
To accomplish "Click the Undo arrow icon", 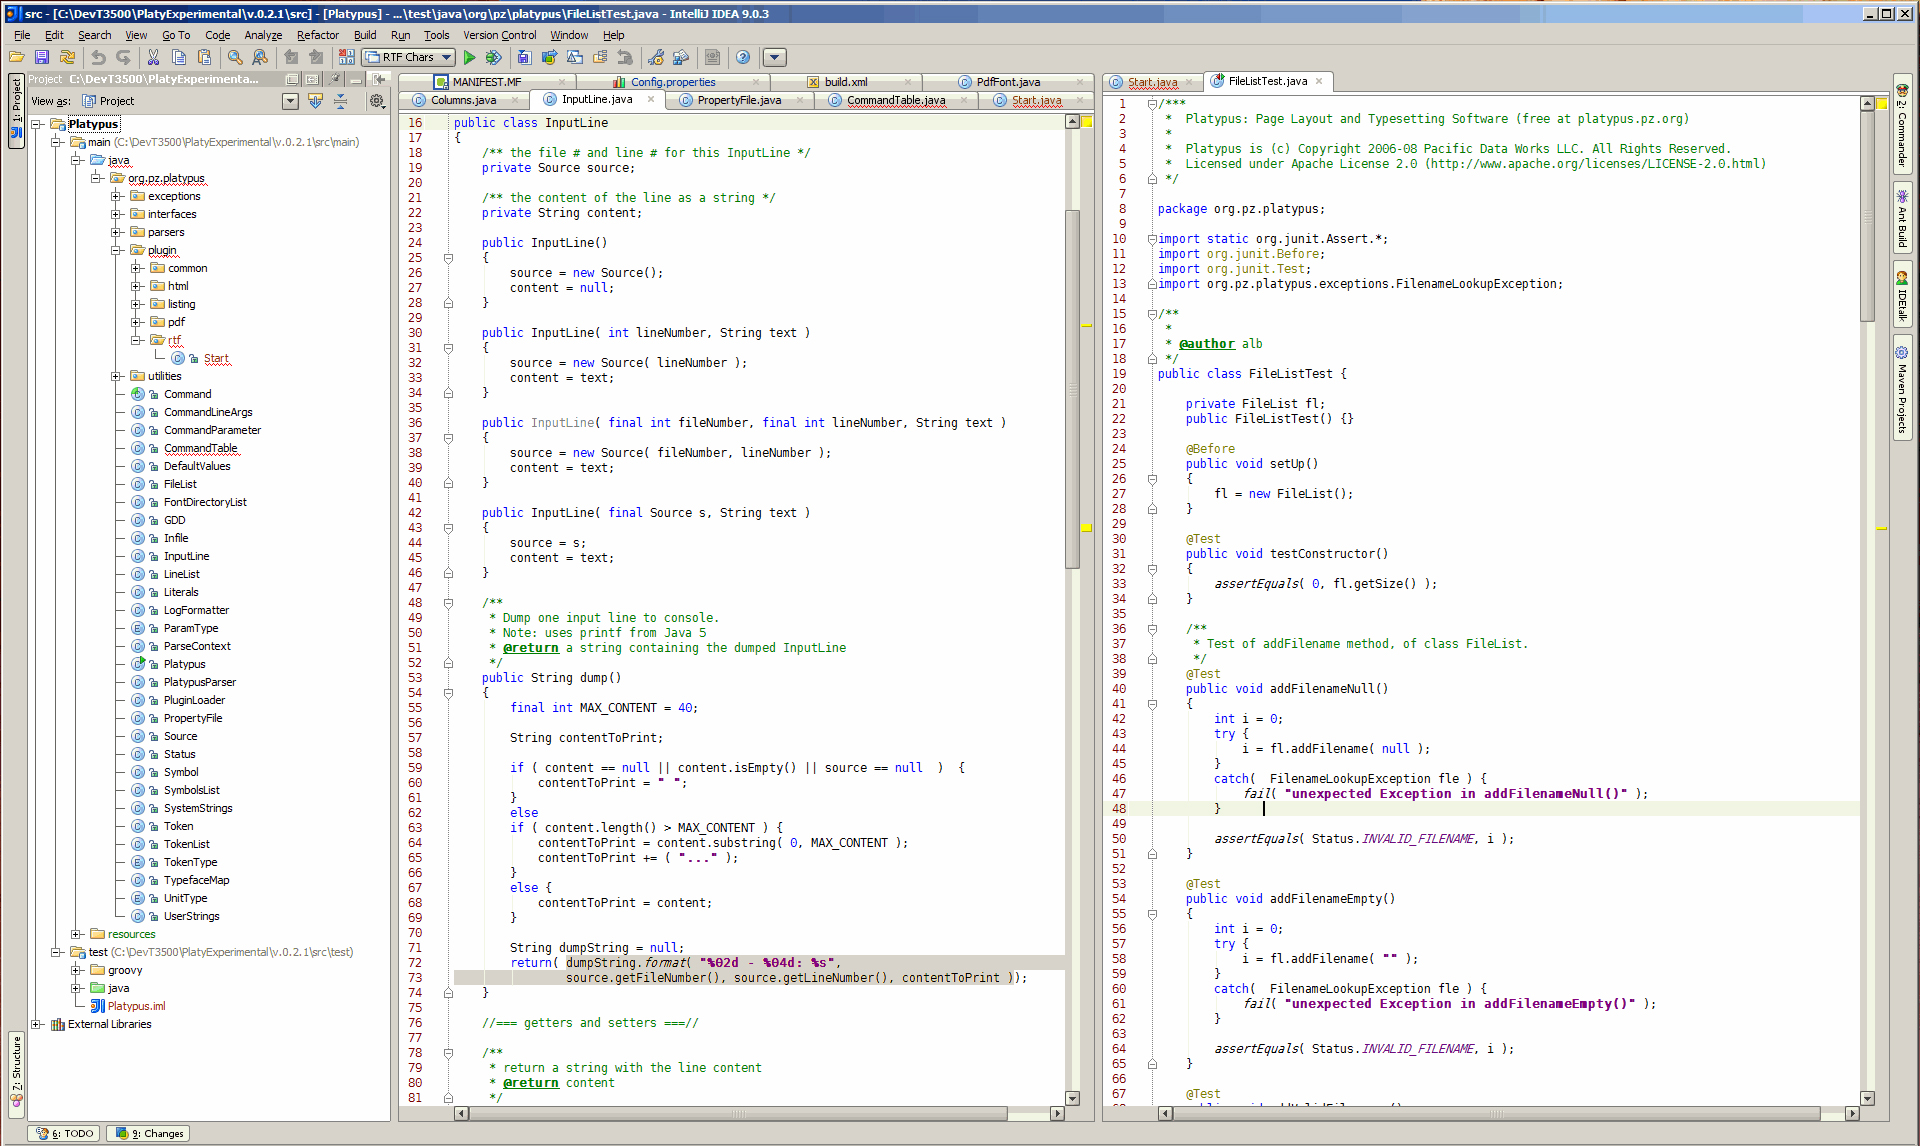I will 98,58.
